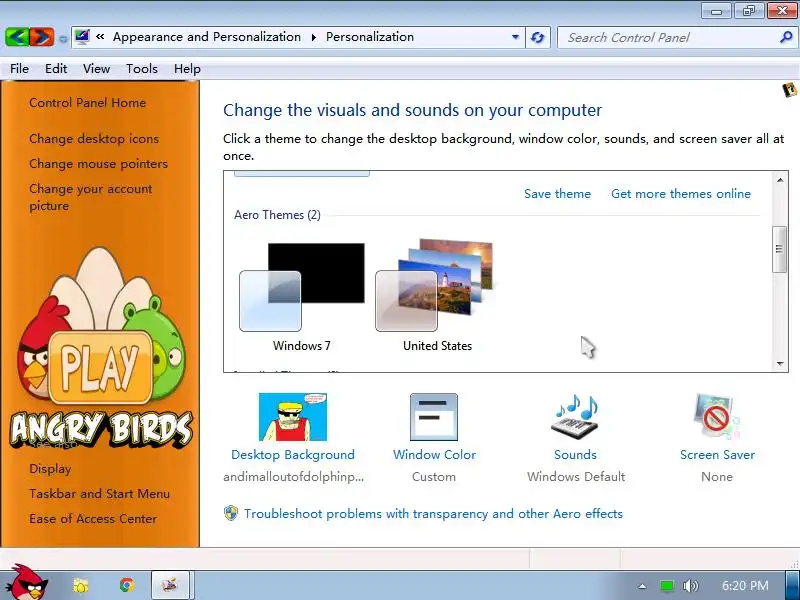Open the address bar history dropdown
The height and width of the screenshot is (600, 800).
[x=515, y=37]
